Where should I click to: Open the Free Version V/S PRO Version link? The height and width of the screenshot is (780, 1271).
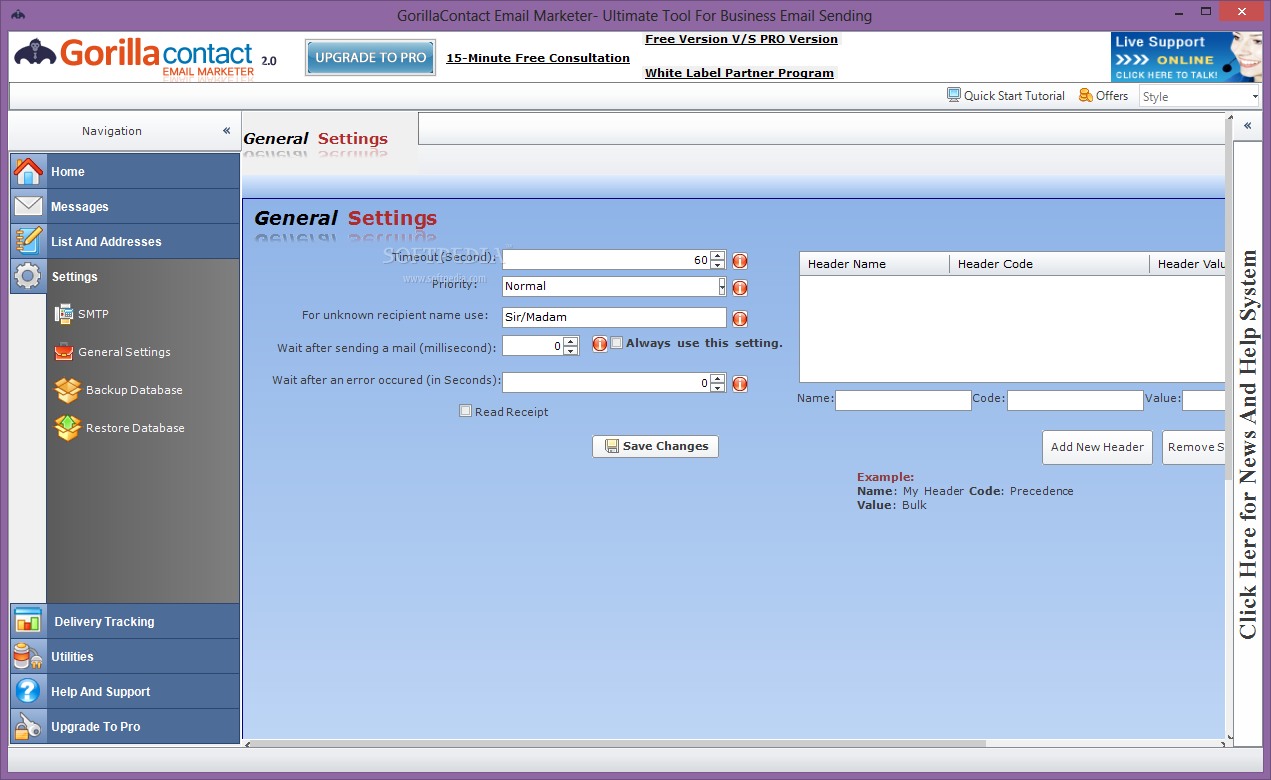point(741,39)
